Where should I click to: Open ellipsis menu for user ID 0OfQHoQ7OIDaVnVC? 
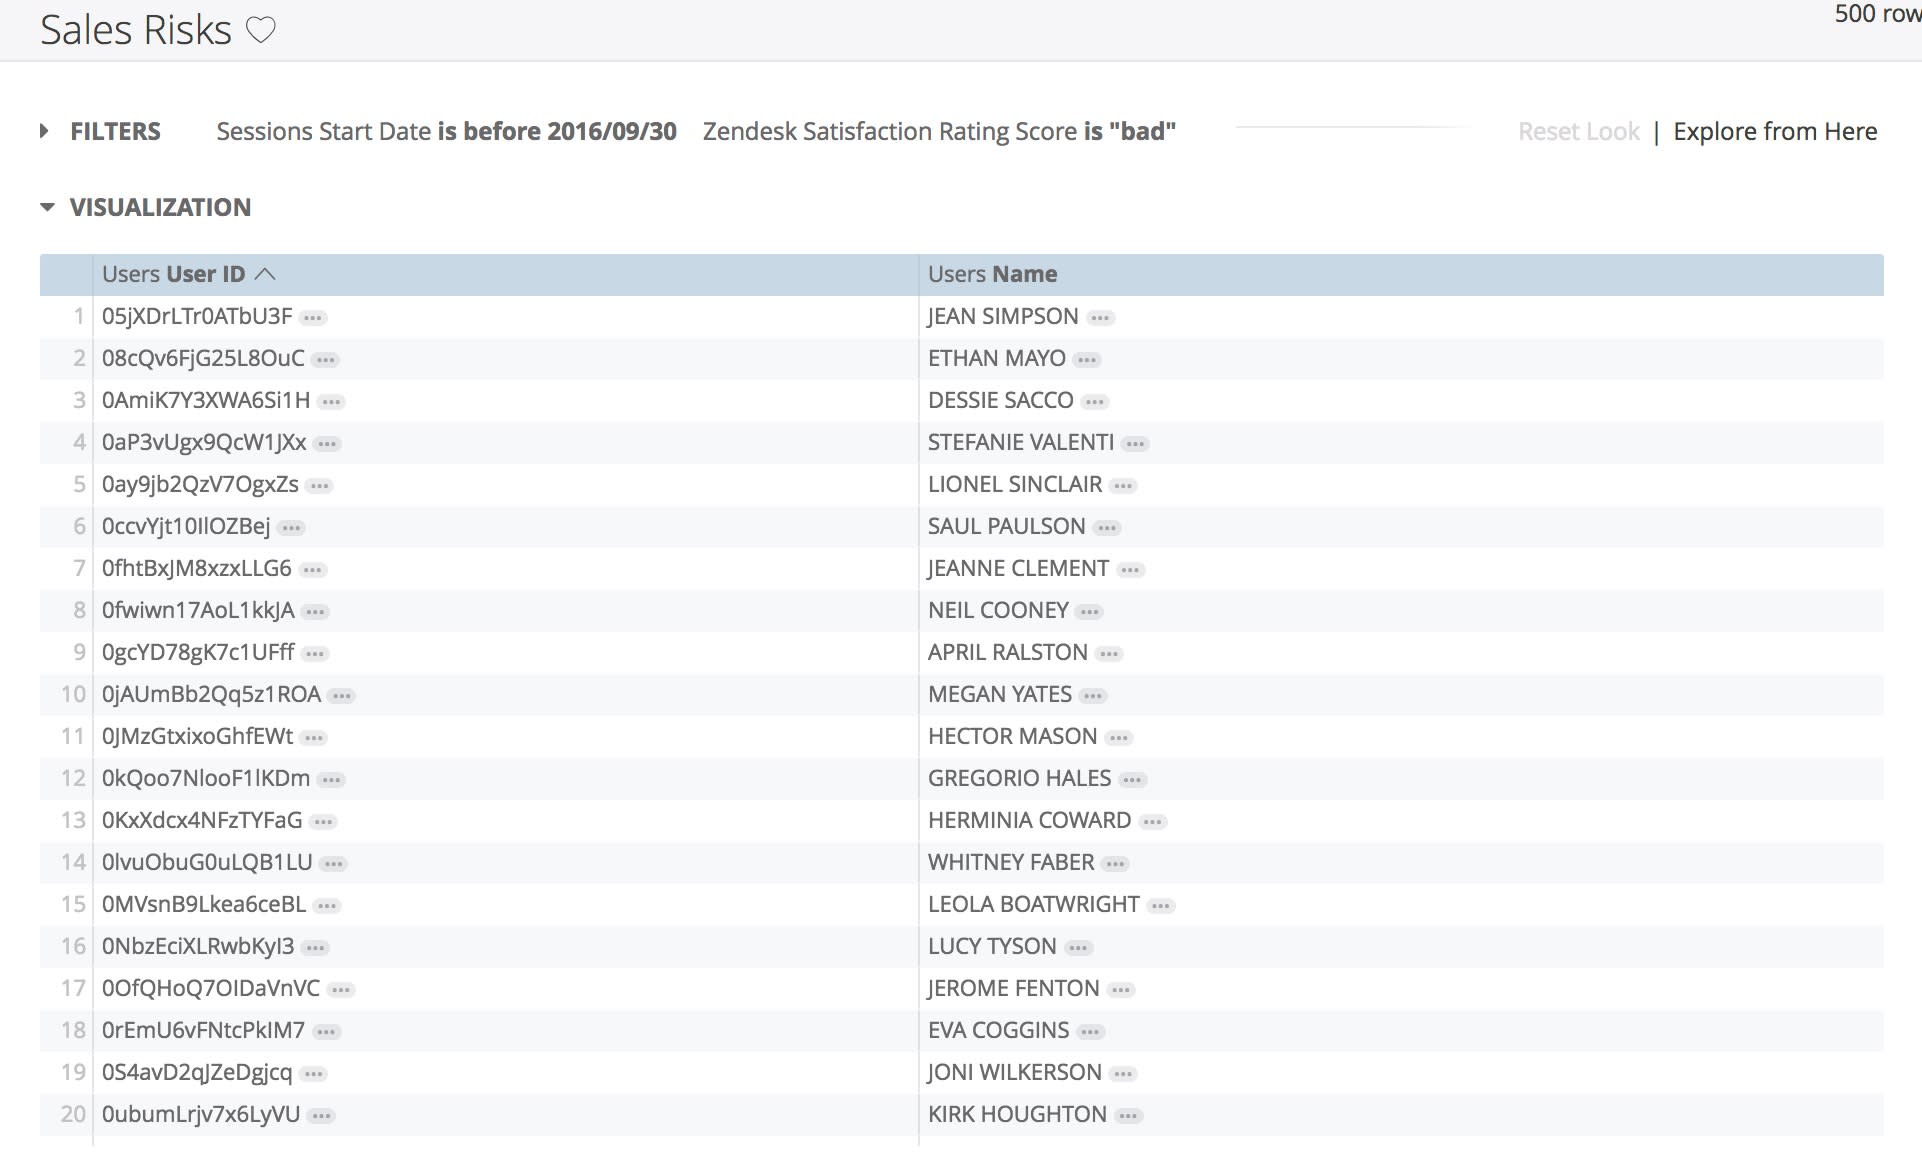click(341, 990)
